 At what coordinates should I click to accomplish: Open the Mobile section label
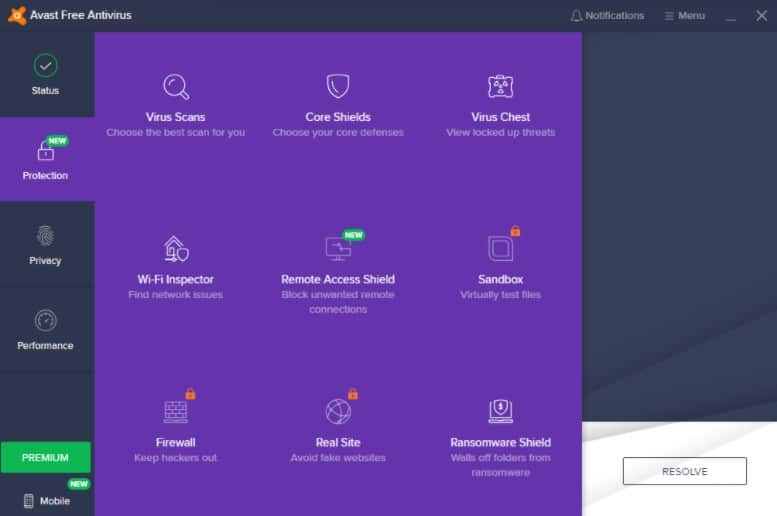pyautogui.click(x=55, y=501)
